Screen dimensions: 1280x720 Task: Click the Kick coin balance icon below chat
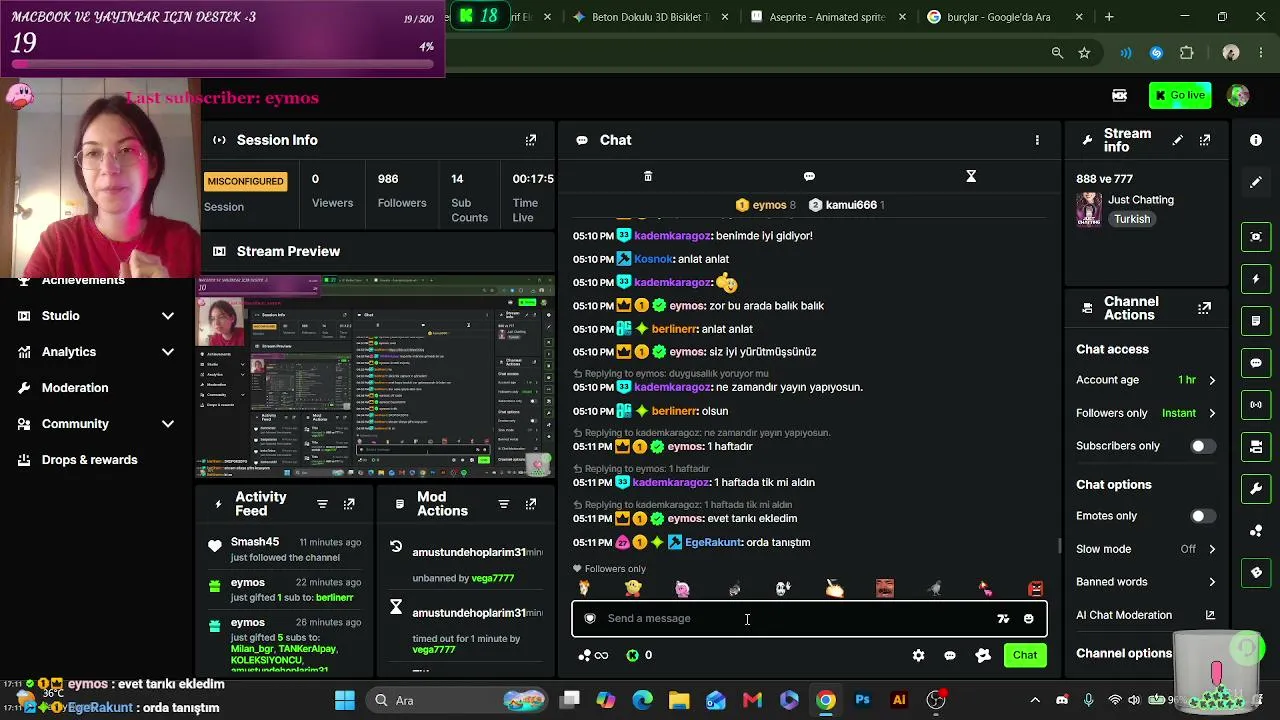pyautogui.click(x=632, y=656)
